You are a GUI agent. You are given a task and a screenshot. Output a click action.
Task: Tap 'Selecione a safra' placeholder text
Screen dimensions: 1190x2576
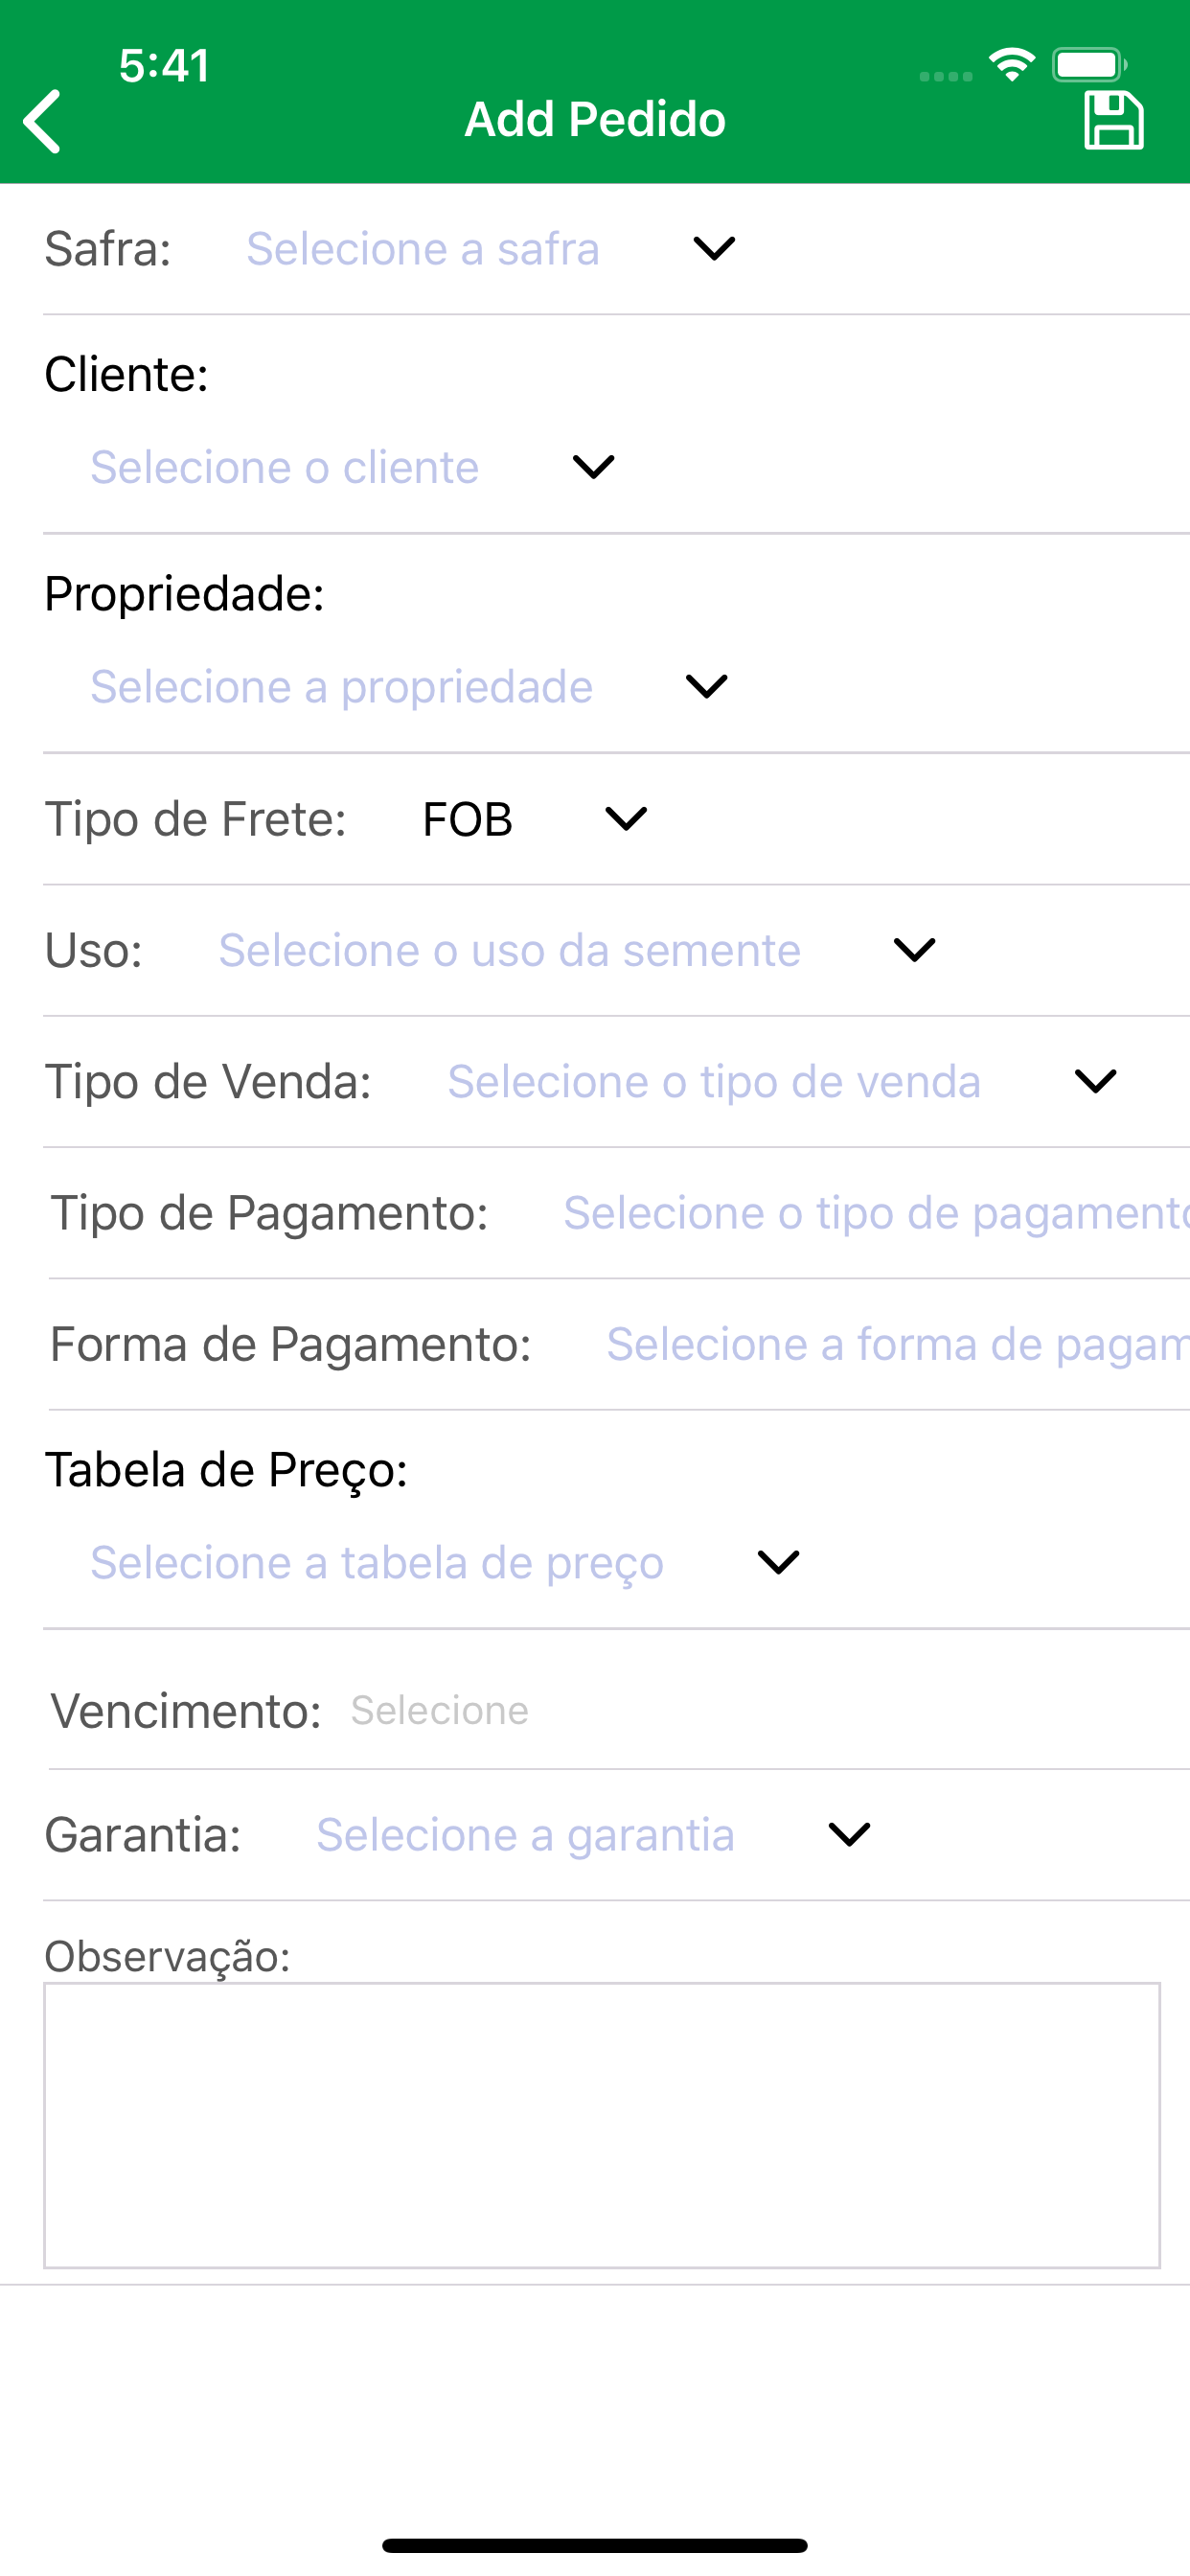click(423, 248)
